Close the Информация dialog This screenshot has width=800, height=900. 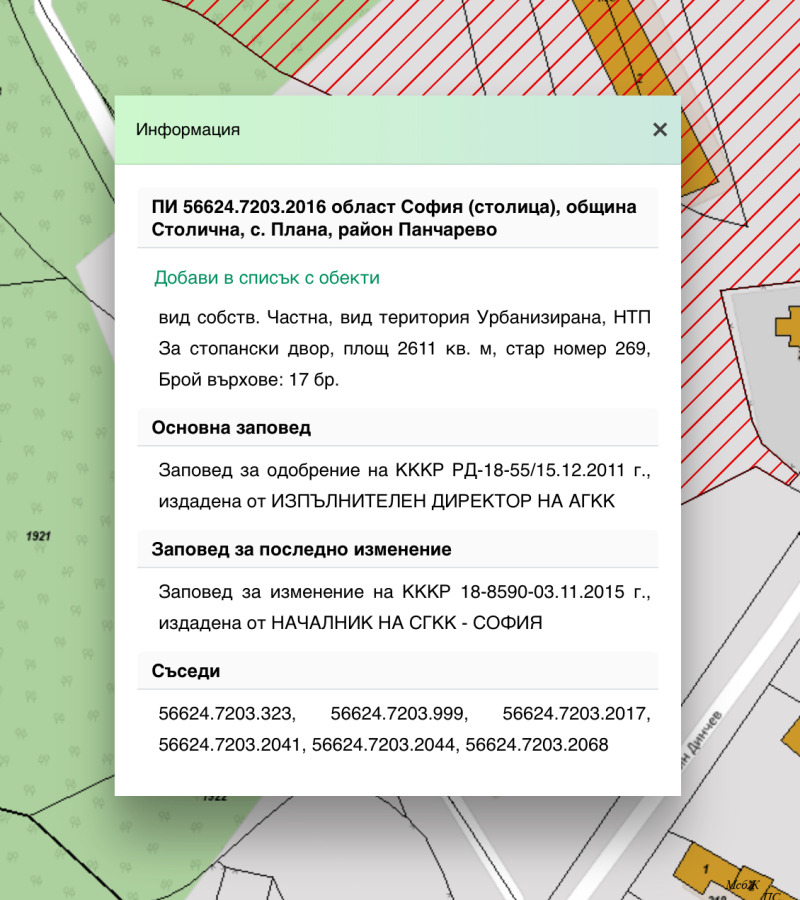point(659,130)
